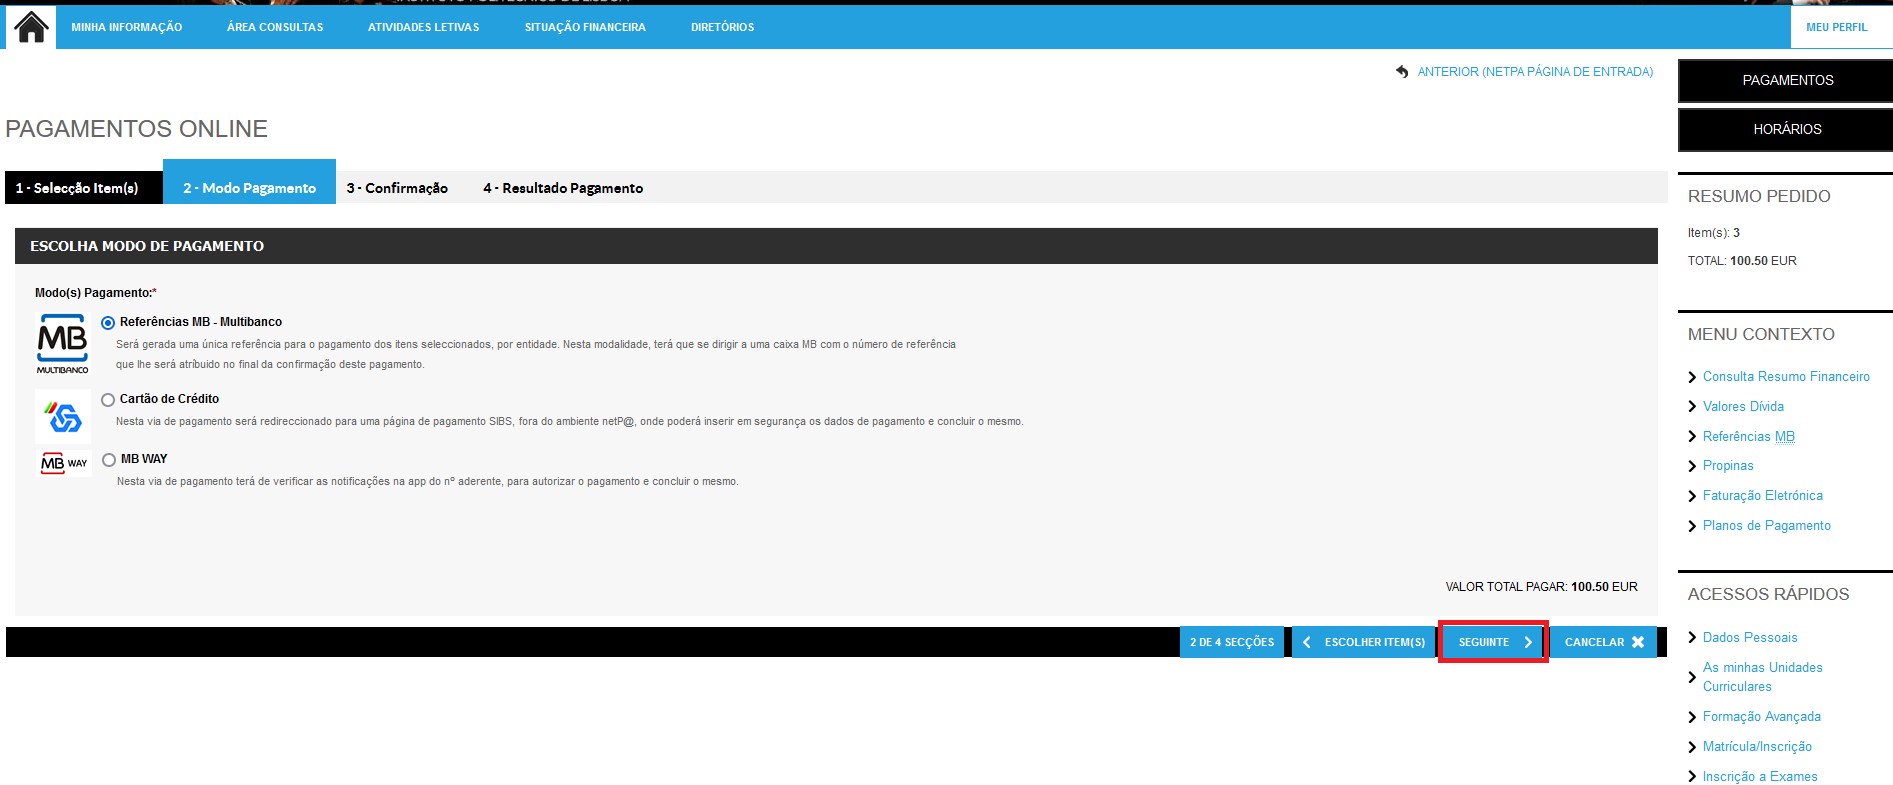
Task: Open Inscrição a Exames link
Action: point(1760,777)
